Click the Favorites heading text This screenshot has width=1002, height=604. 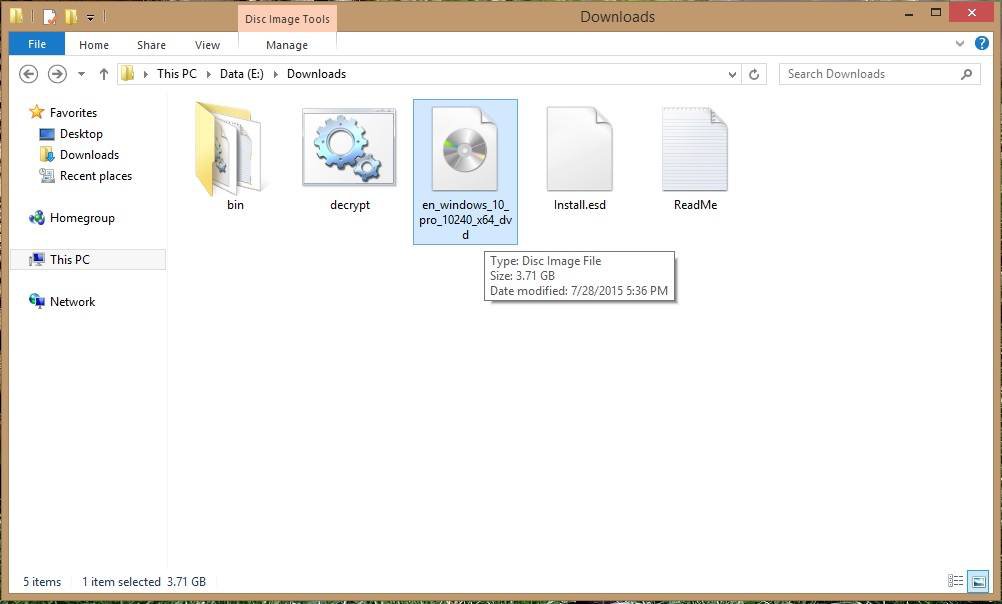click(73, 112)
